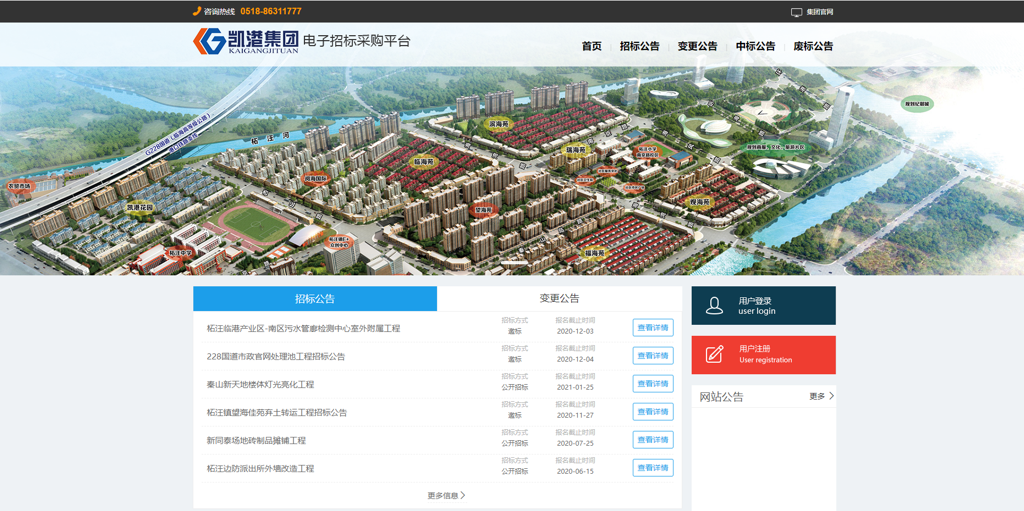Click the aerial community banner image
Viewport: 1024px width, 511px height.
tap(512, 170)
